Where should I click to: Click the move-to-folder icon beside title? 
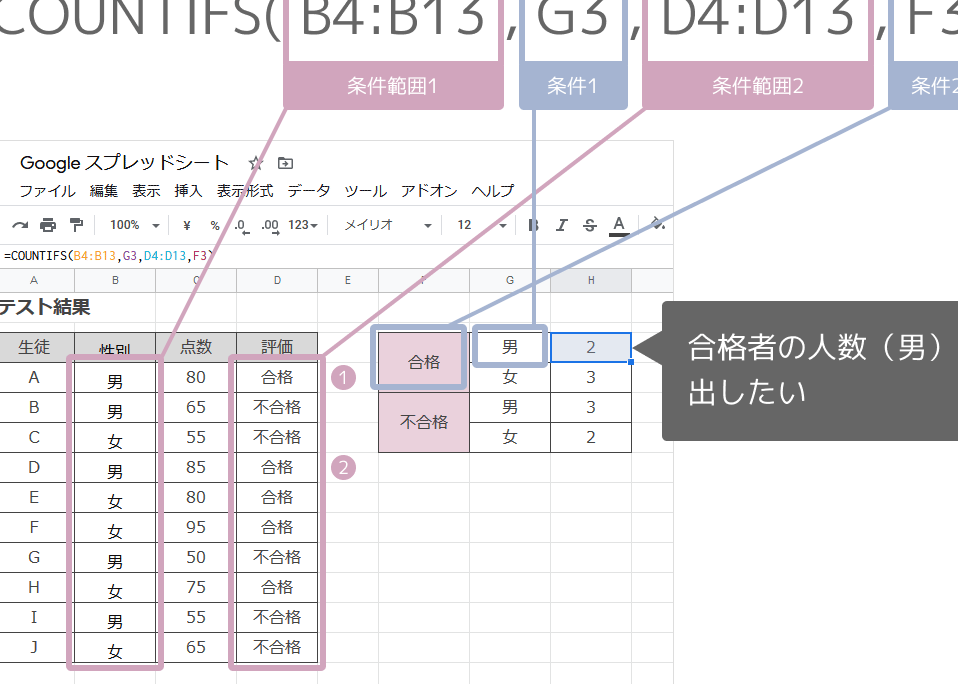[x=285, y=163]
